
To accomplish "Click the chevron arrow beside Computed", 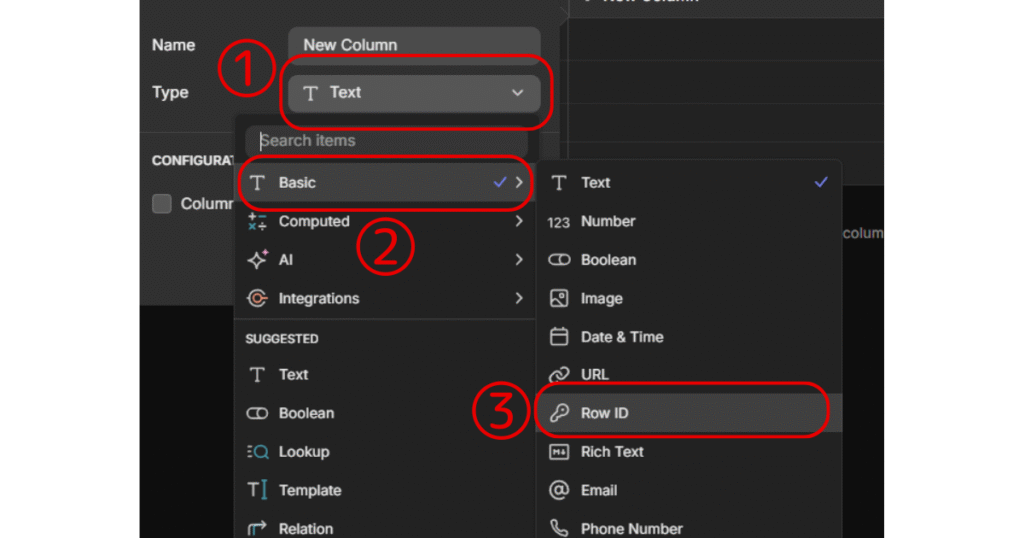I will pyautogui.click(x=519, y=221).
